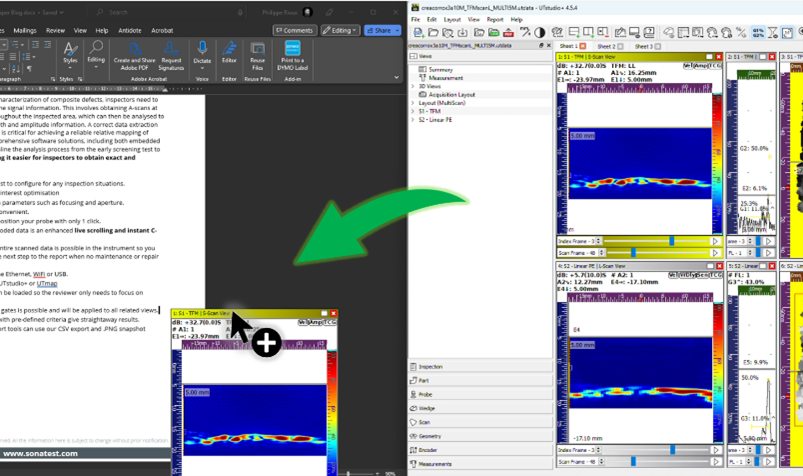Click the help scroll question-mark icon in UTstudio+

(649, 32)
